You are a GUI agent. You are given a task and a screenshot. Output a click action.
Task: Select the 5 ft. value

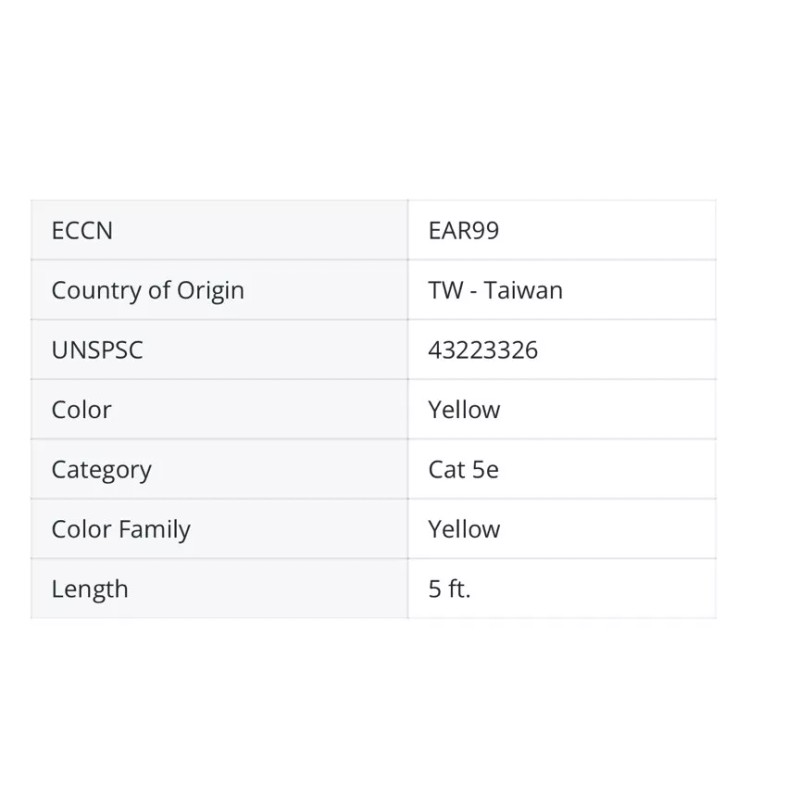pos(449,589)
